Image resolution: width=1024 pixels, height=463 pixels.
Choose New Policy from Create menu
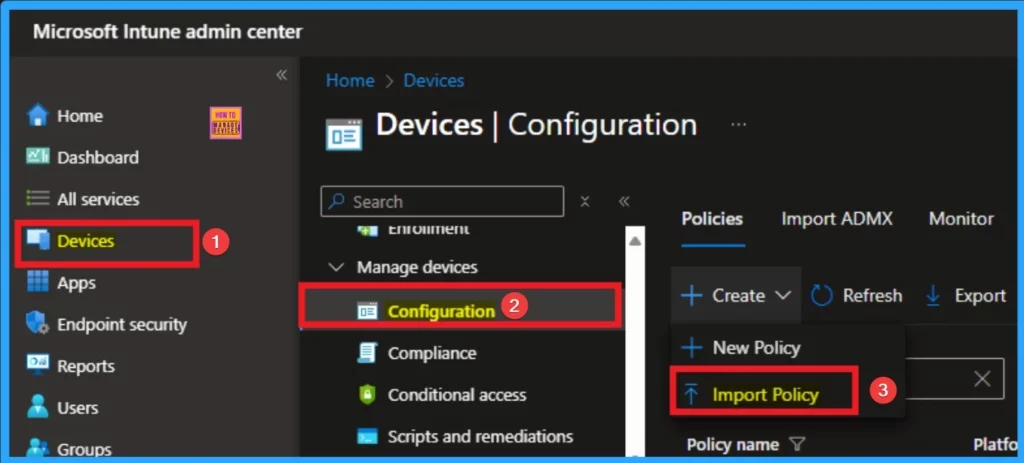(x=756, y=348)
